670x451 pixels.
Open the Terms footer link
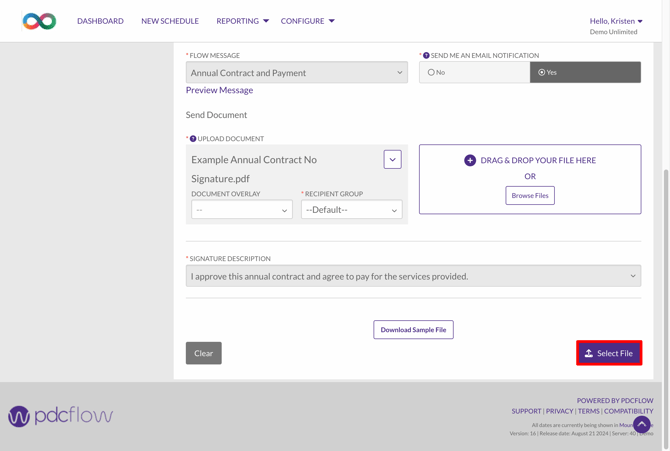(x=589, y=411)
